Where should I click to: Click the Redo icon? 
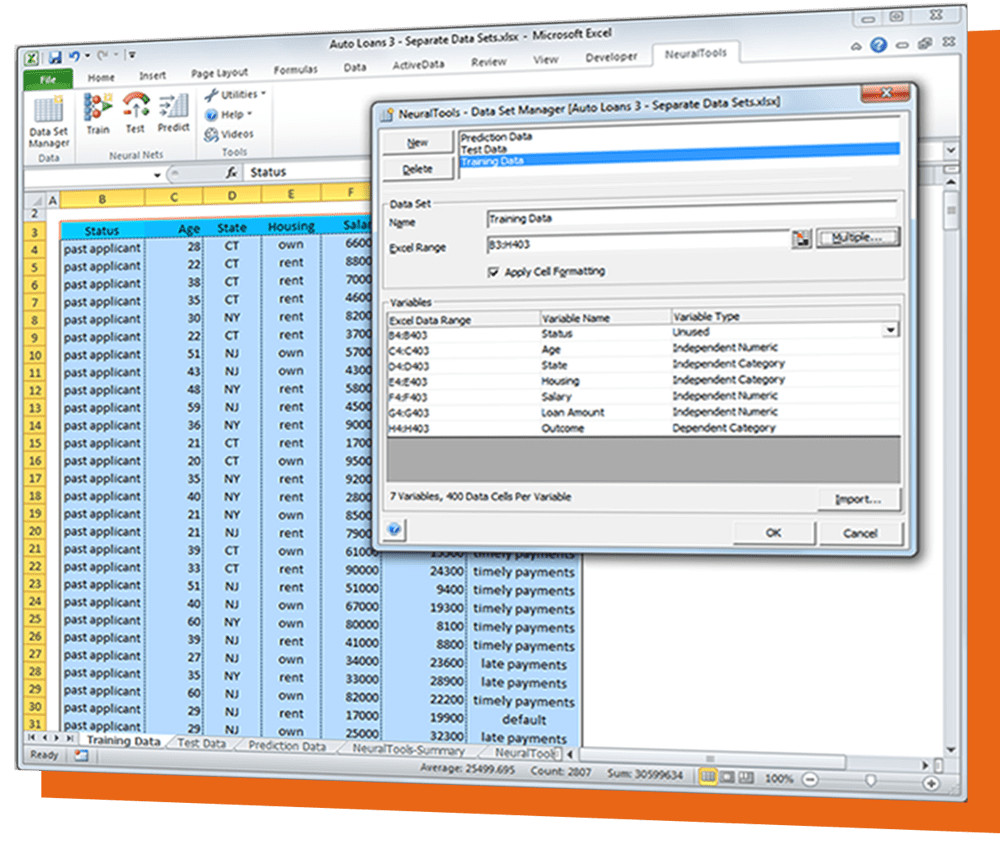pyautogui.click(x=103, y=55)
